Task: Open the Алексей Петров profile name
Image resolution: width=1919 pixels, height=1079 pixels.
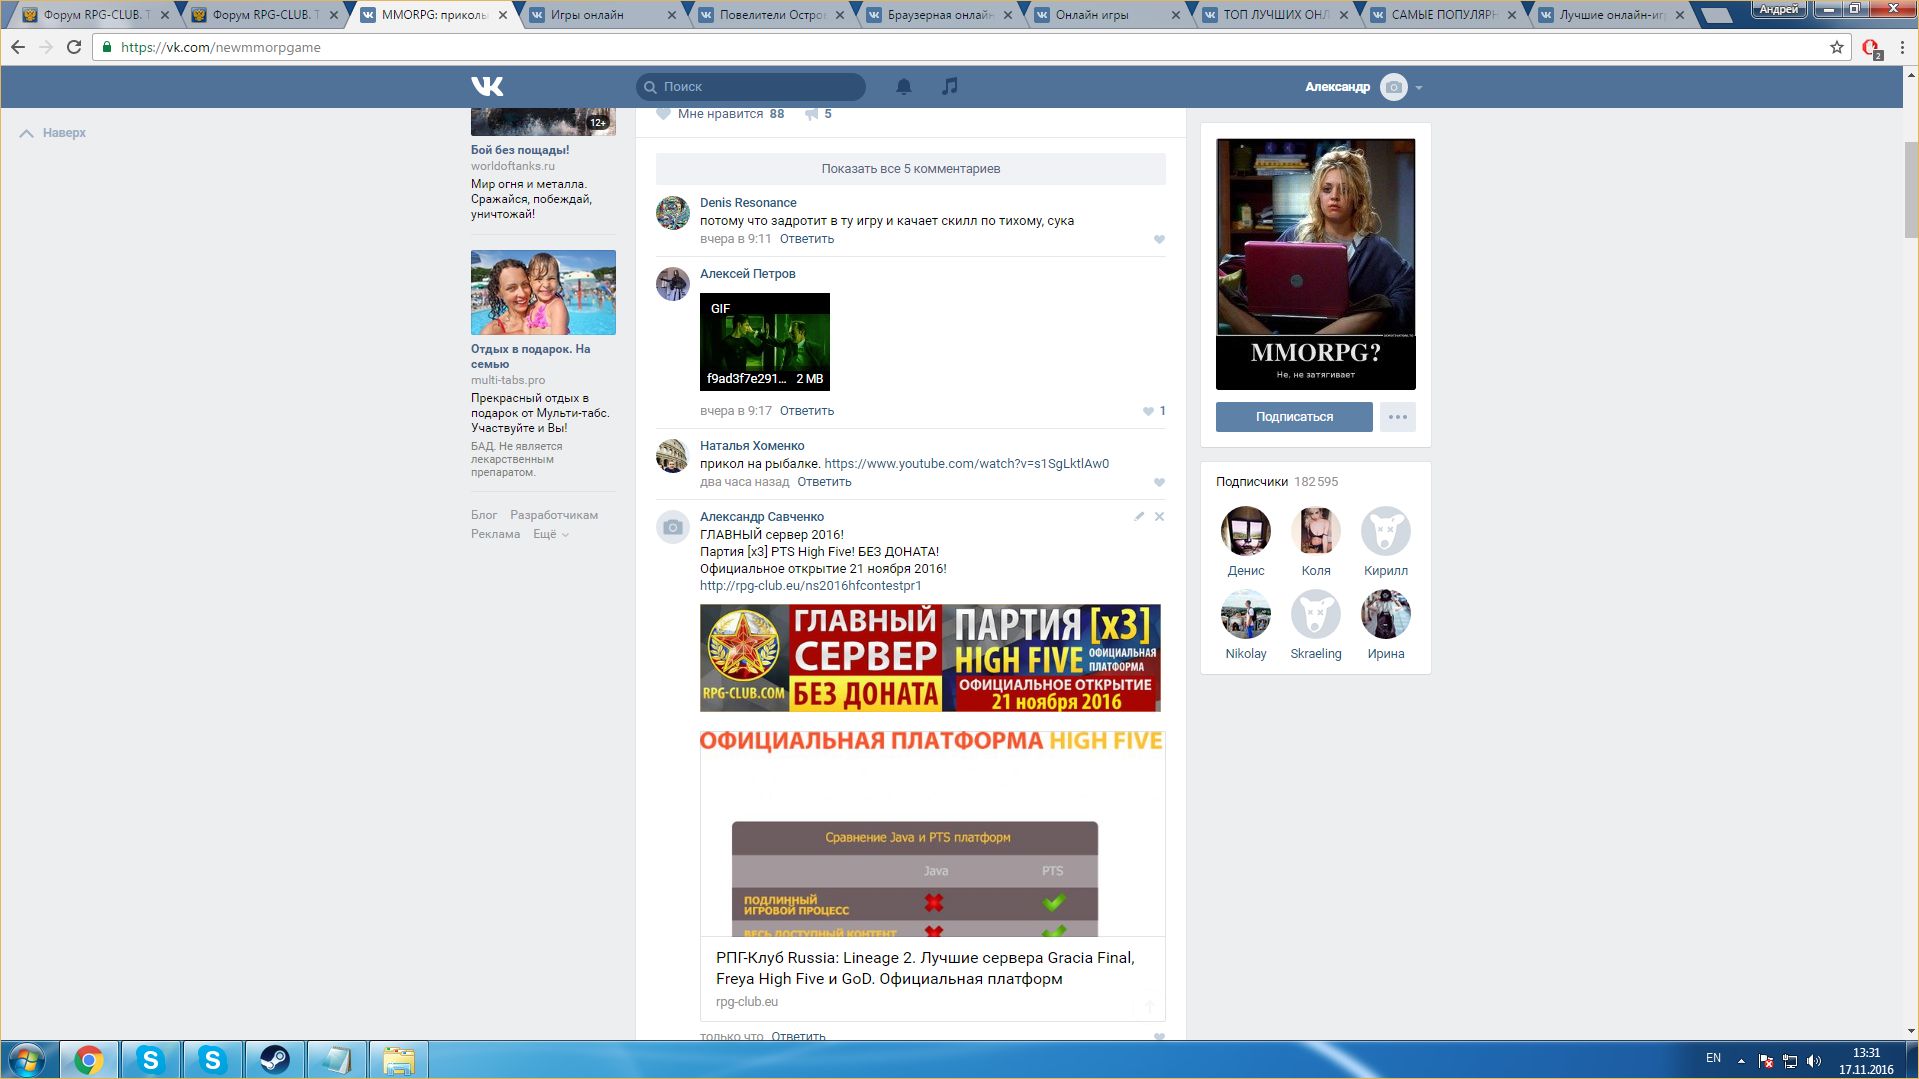Action: click(748, 274)
